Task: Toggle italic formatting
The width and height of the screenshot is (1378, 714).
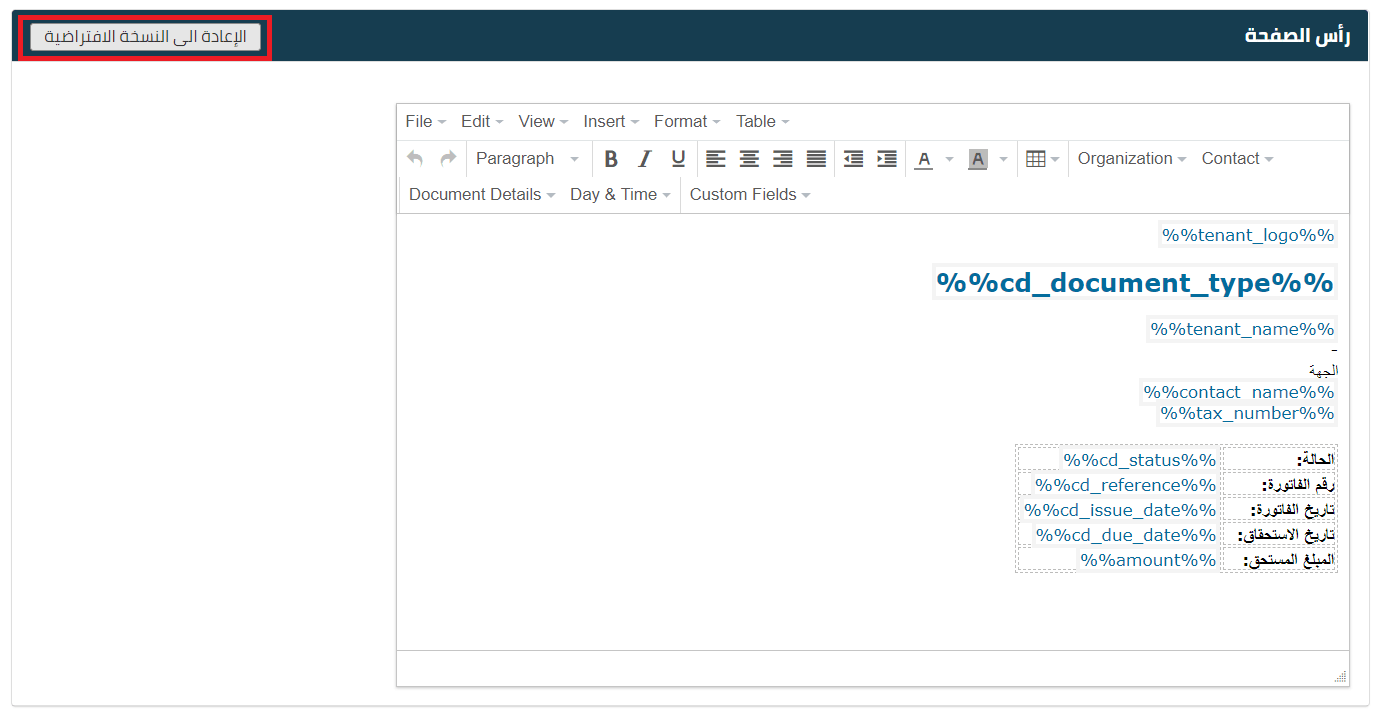Action: point(645,159)
